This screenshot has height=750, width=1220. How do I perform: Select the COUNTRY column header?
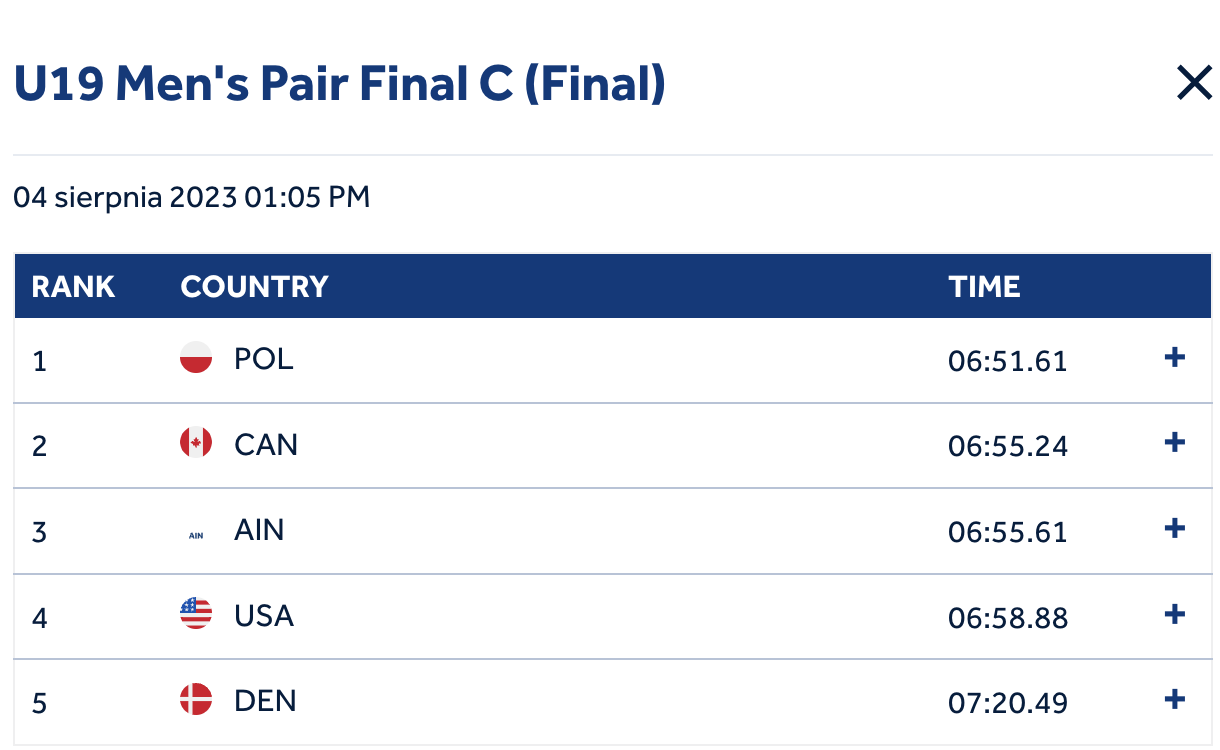[x=254, y=287]
